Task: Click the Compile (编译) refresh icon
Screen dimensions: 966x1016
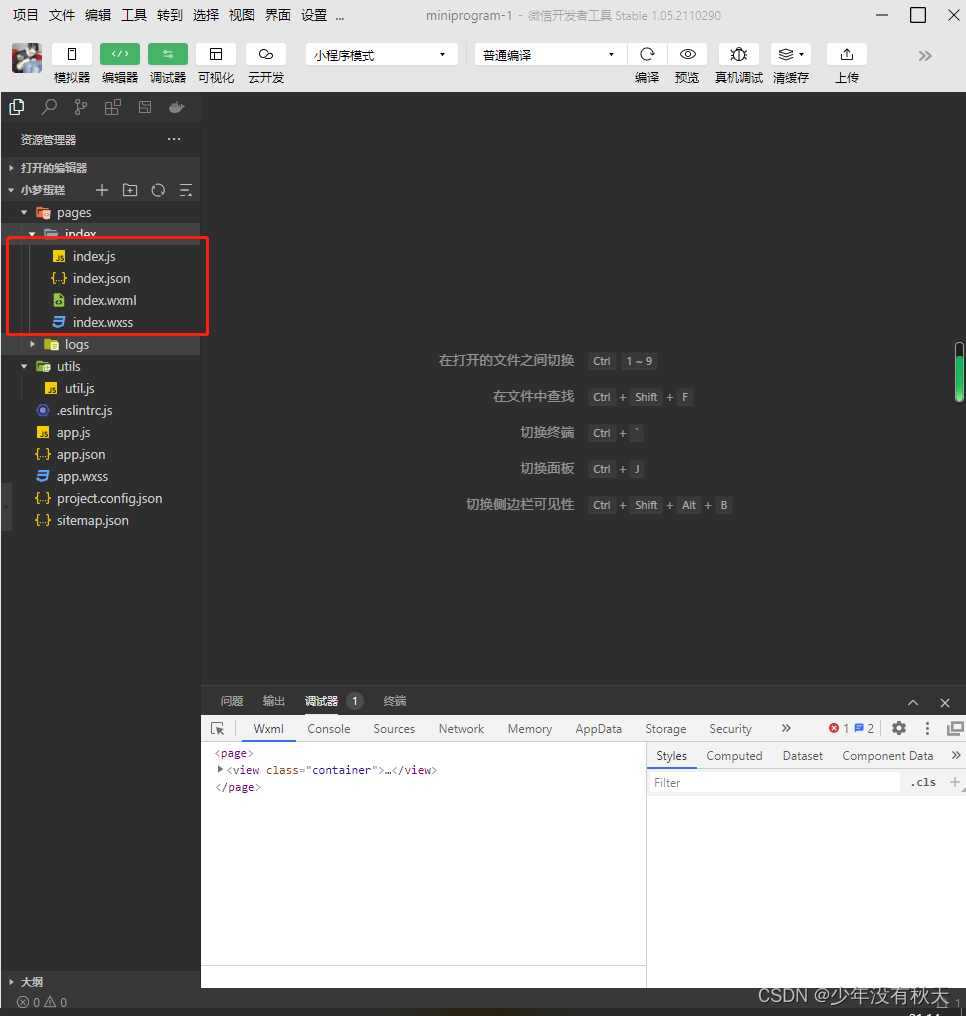Action: [647, 54]
